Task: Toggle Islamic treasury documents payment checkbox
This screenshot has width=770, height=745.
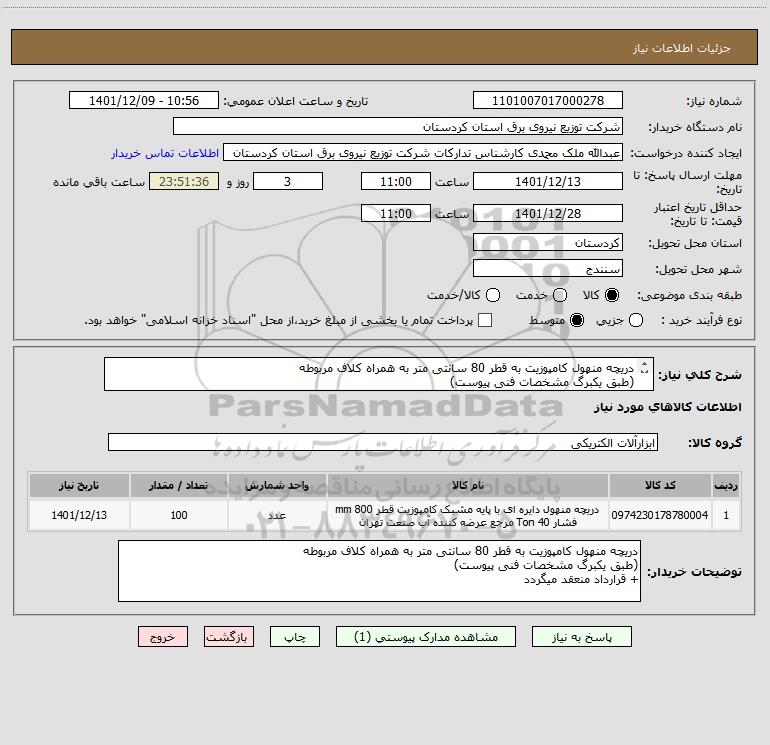Action: tap(485, 320)
